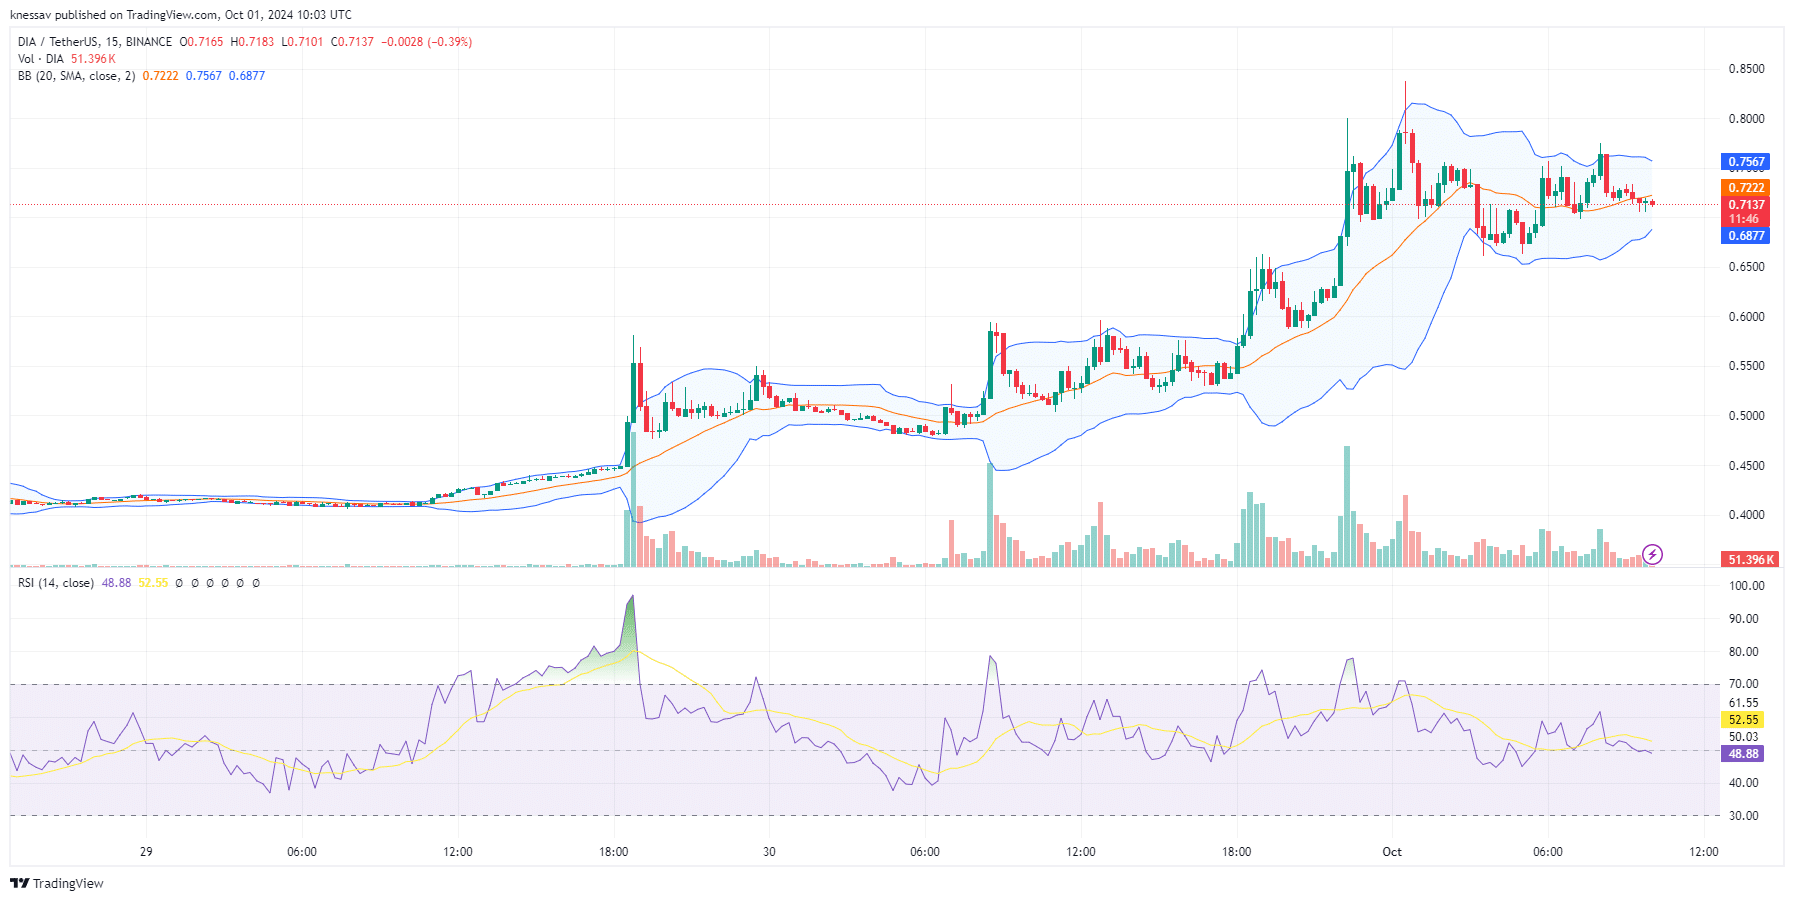This screenshot has height=901, width=1794.
Task: Click the yellow 52.55 RSI label
Action: (1743, 720)
